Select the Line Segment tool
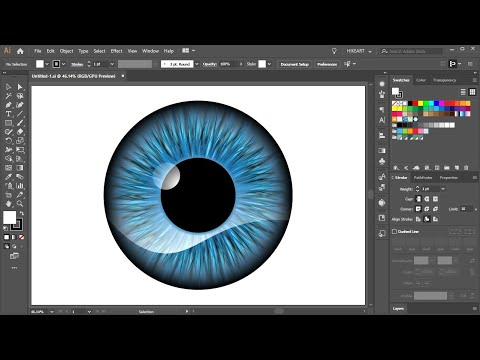Screen dimensions: 480x360 [x=20, y=114]
